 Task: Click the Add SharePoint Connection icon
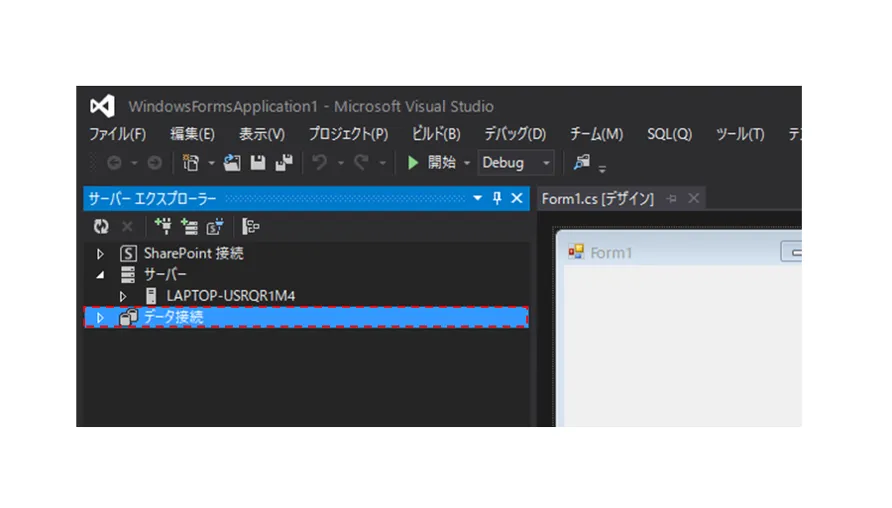pyautogui.click(x=215, y=226)
